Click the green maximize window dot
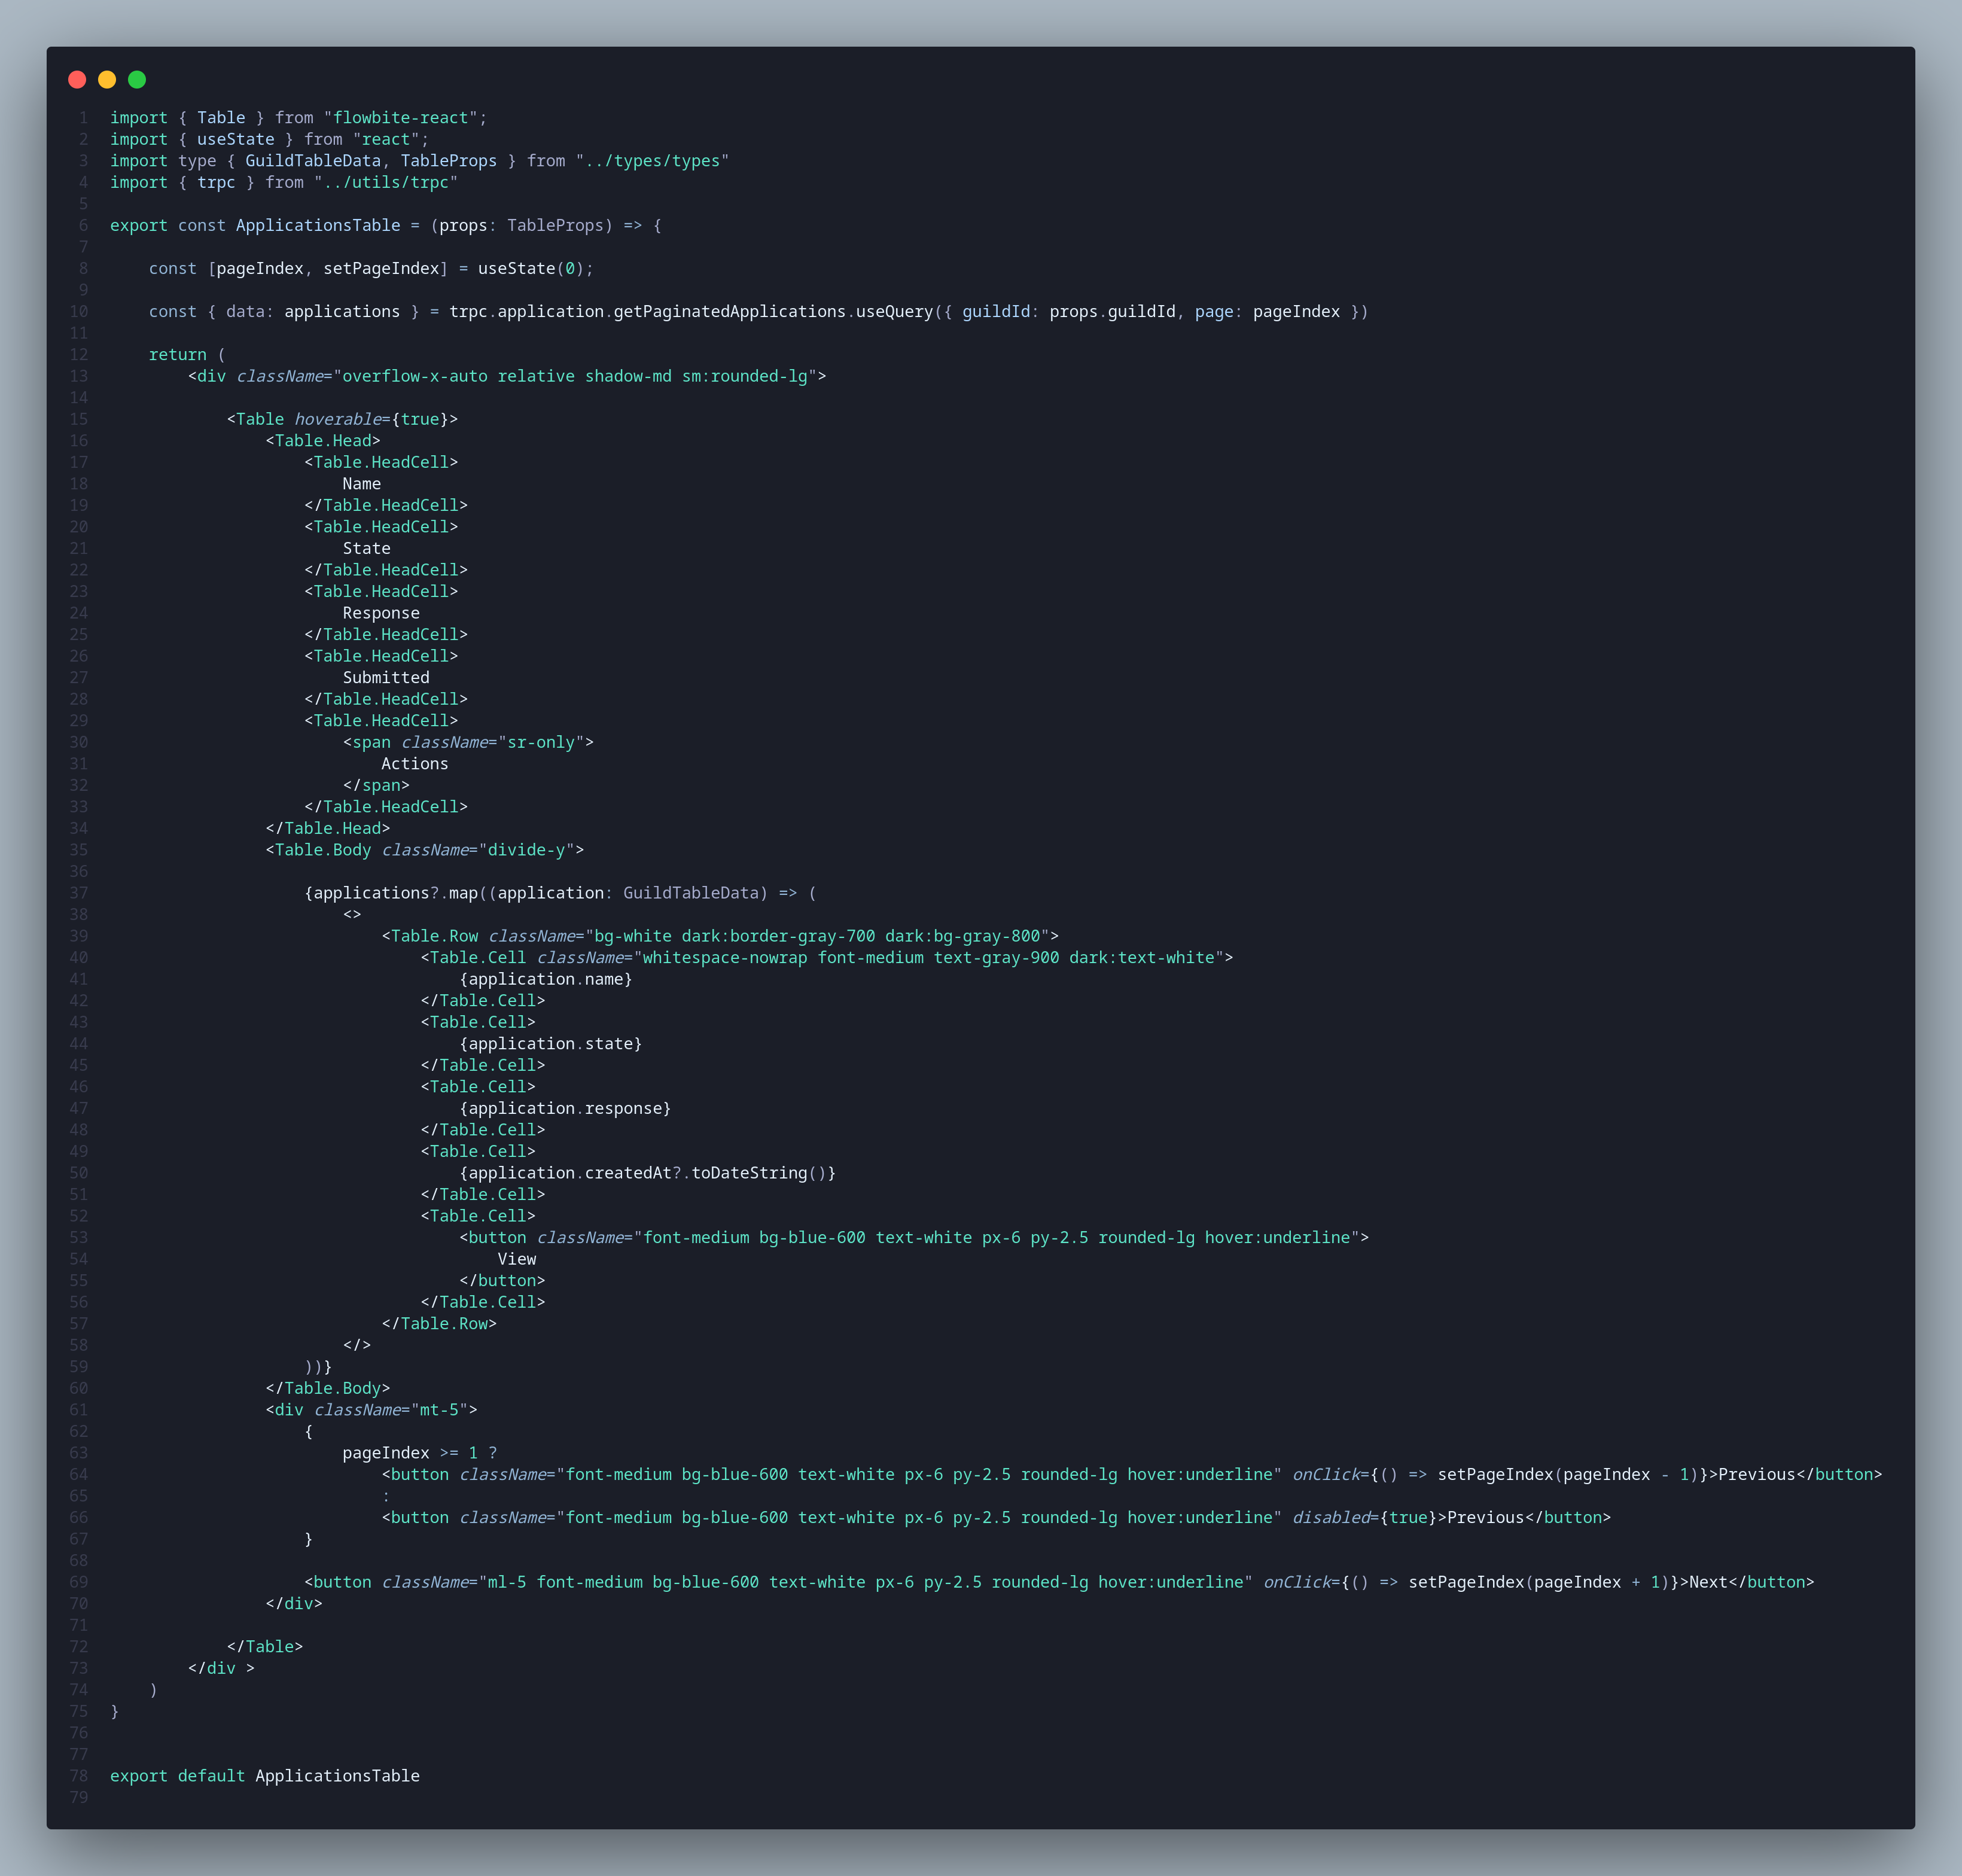Image resolution: width=1962 pixels, height=1876 pixels. [137, 79]
